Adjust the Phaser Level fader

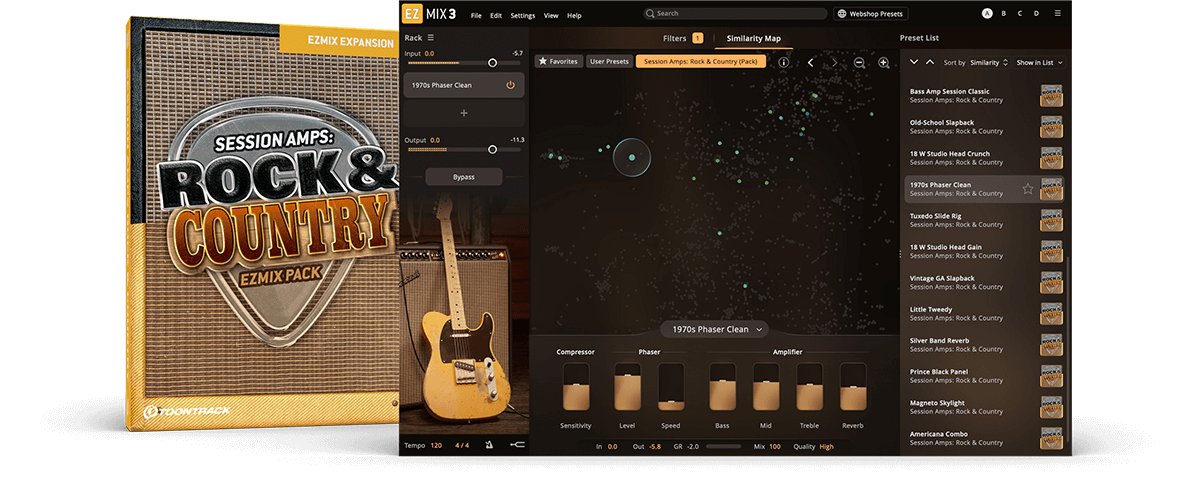click(x=627, y=387)
